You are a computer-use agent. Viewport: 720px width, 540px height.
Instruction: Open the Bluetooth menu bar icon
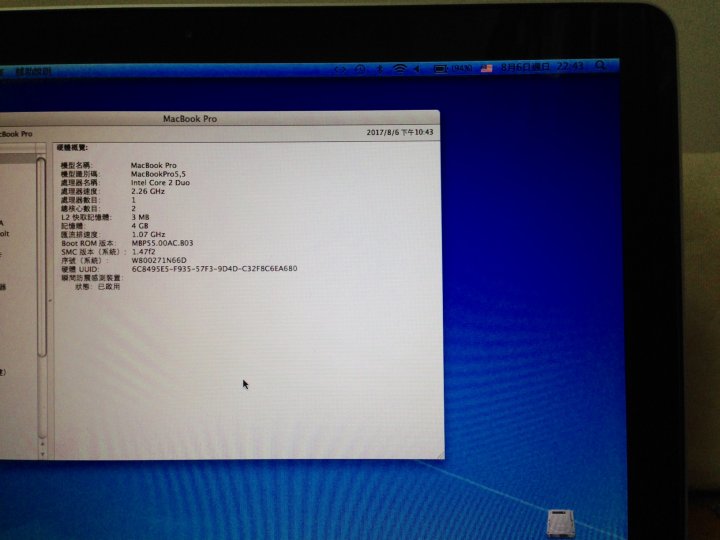tap(380, 69)
